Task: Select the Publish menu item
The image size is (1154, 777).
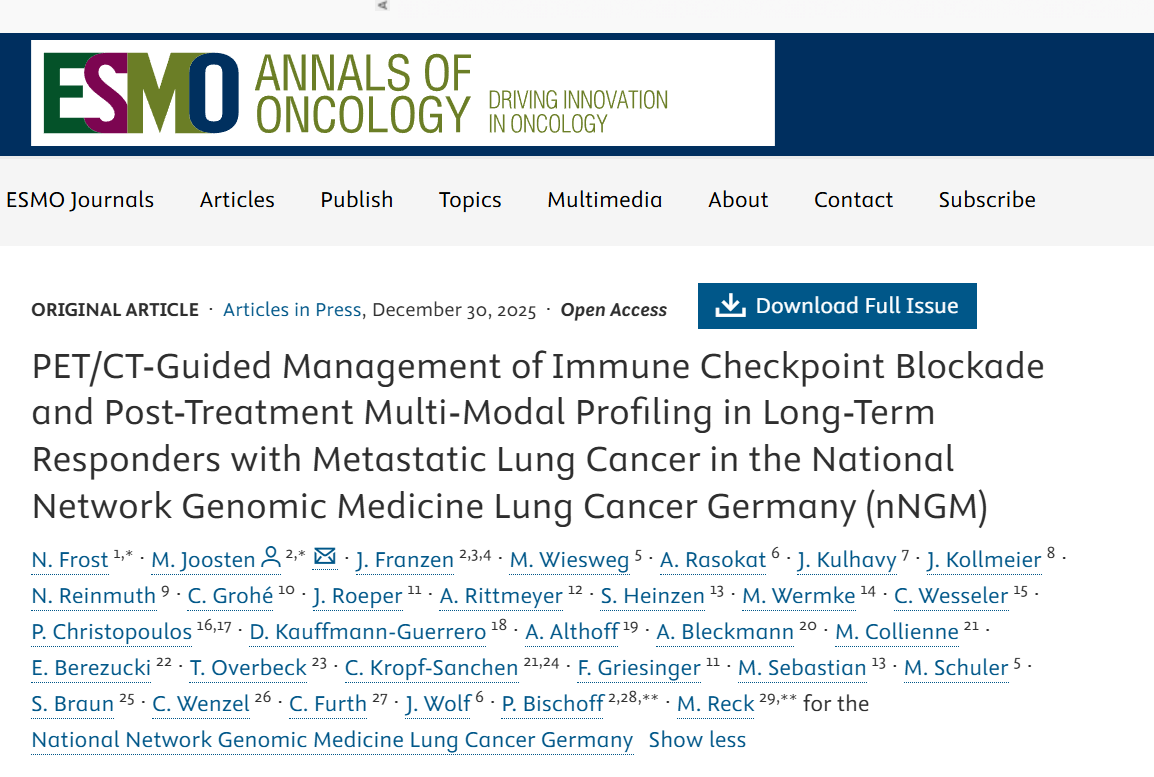Action: pos(357,200)
